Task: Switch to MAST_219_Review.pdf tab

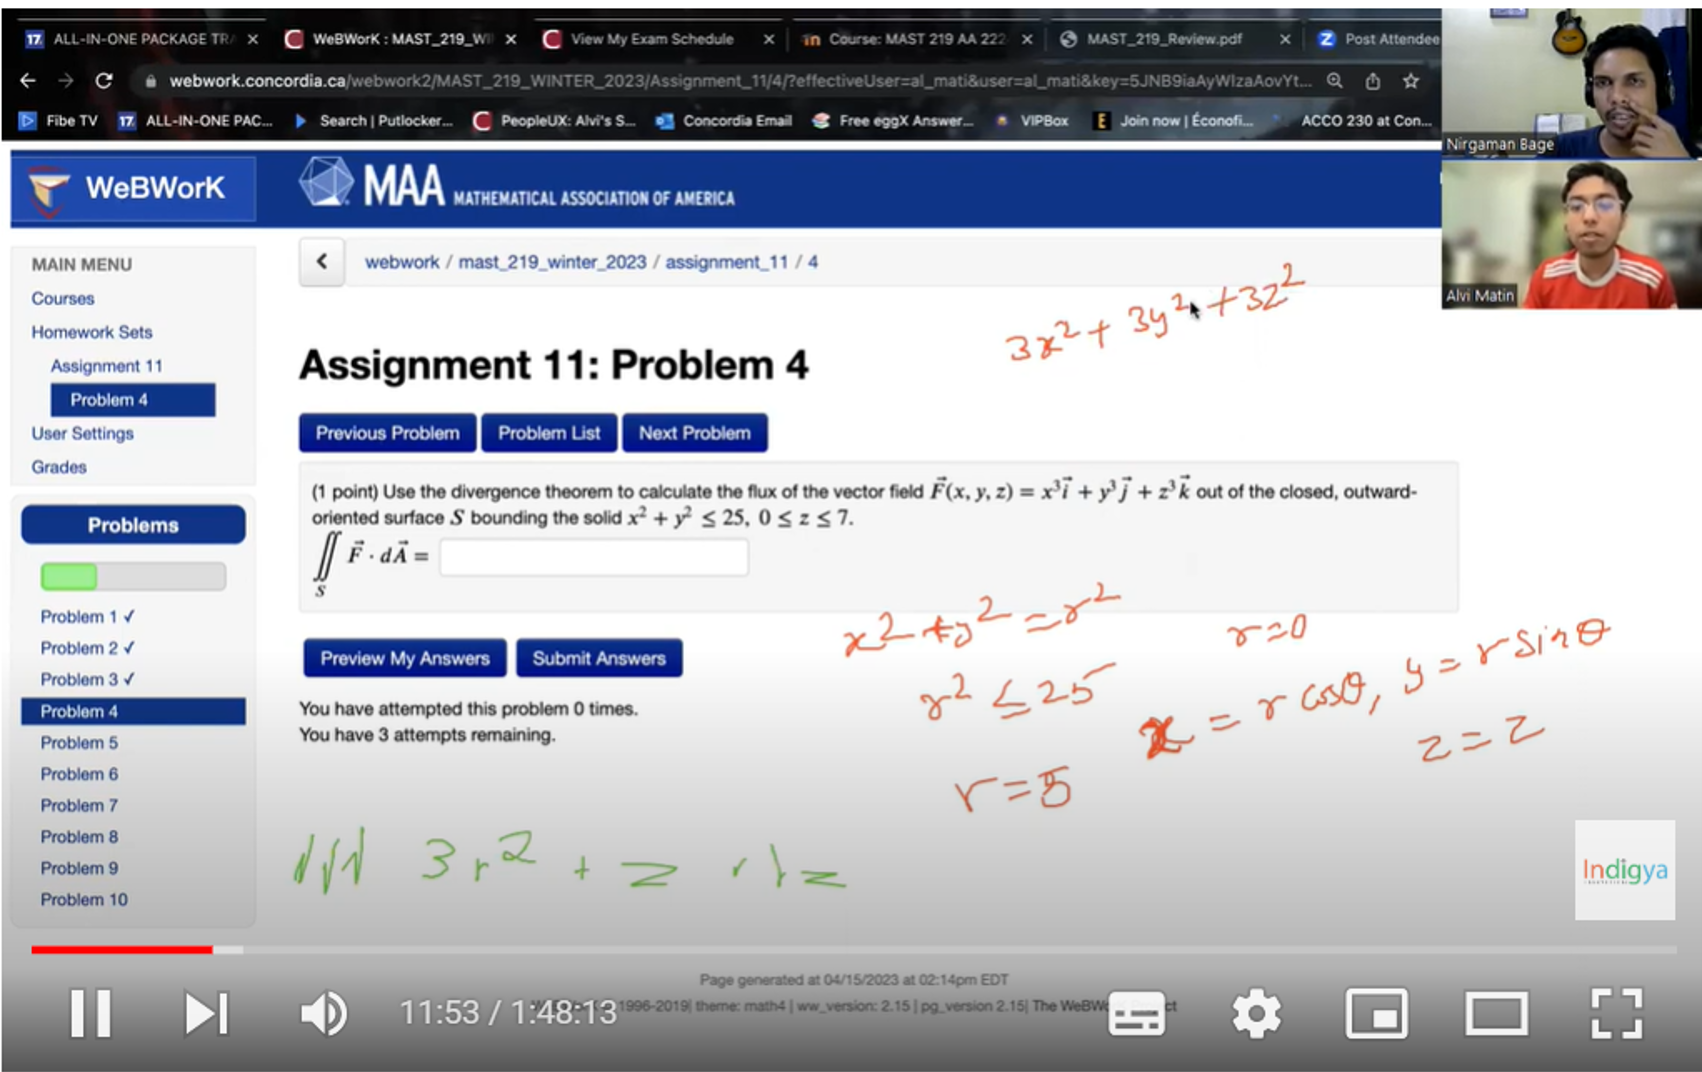Action: pyautogui.click(x=1164, y=39)
